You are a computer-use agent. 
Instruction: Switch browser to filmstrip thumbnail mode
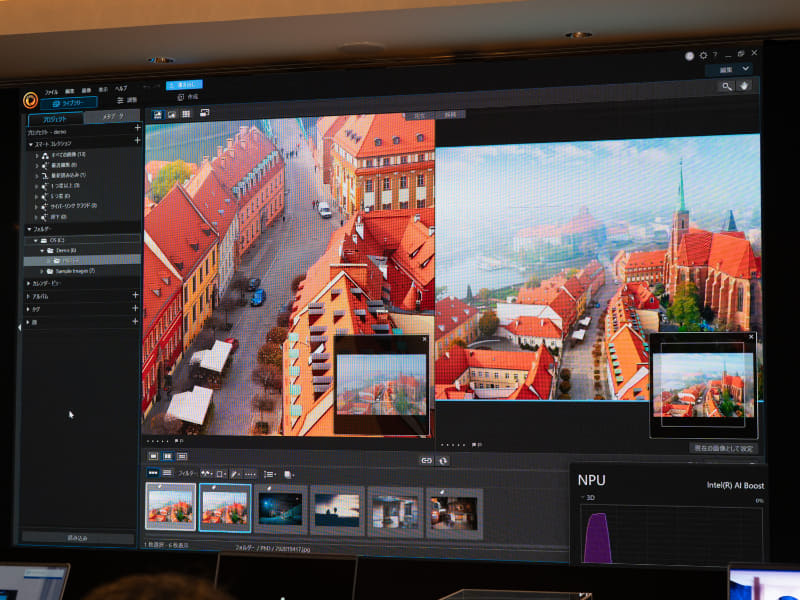pos(153,473)
